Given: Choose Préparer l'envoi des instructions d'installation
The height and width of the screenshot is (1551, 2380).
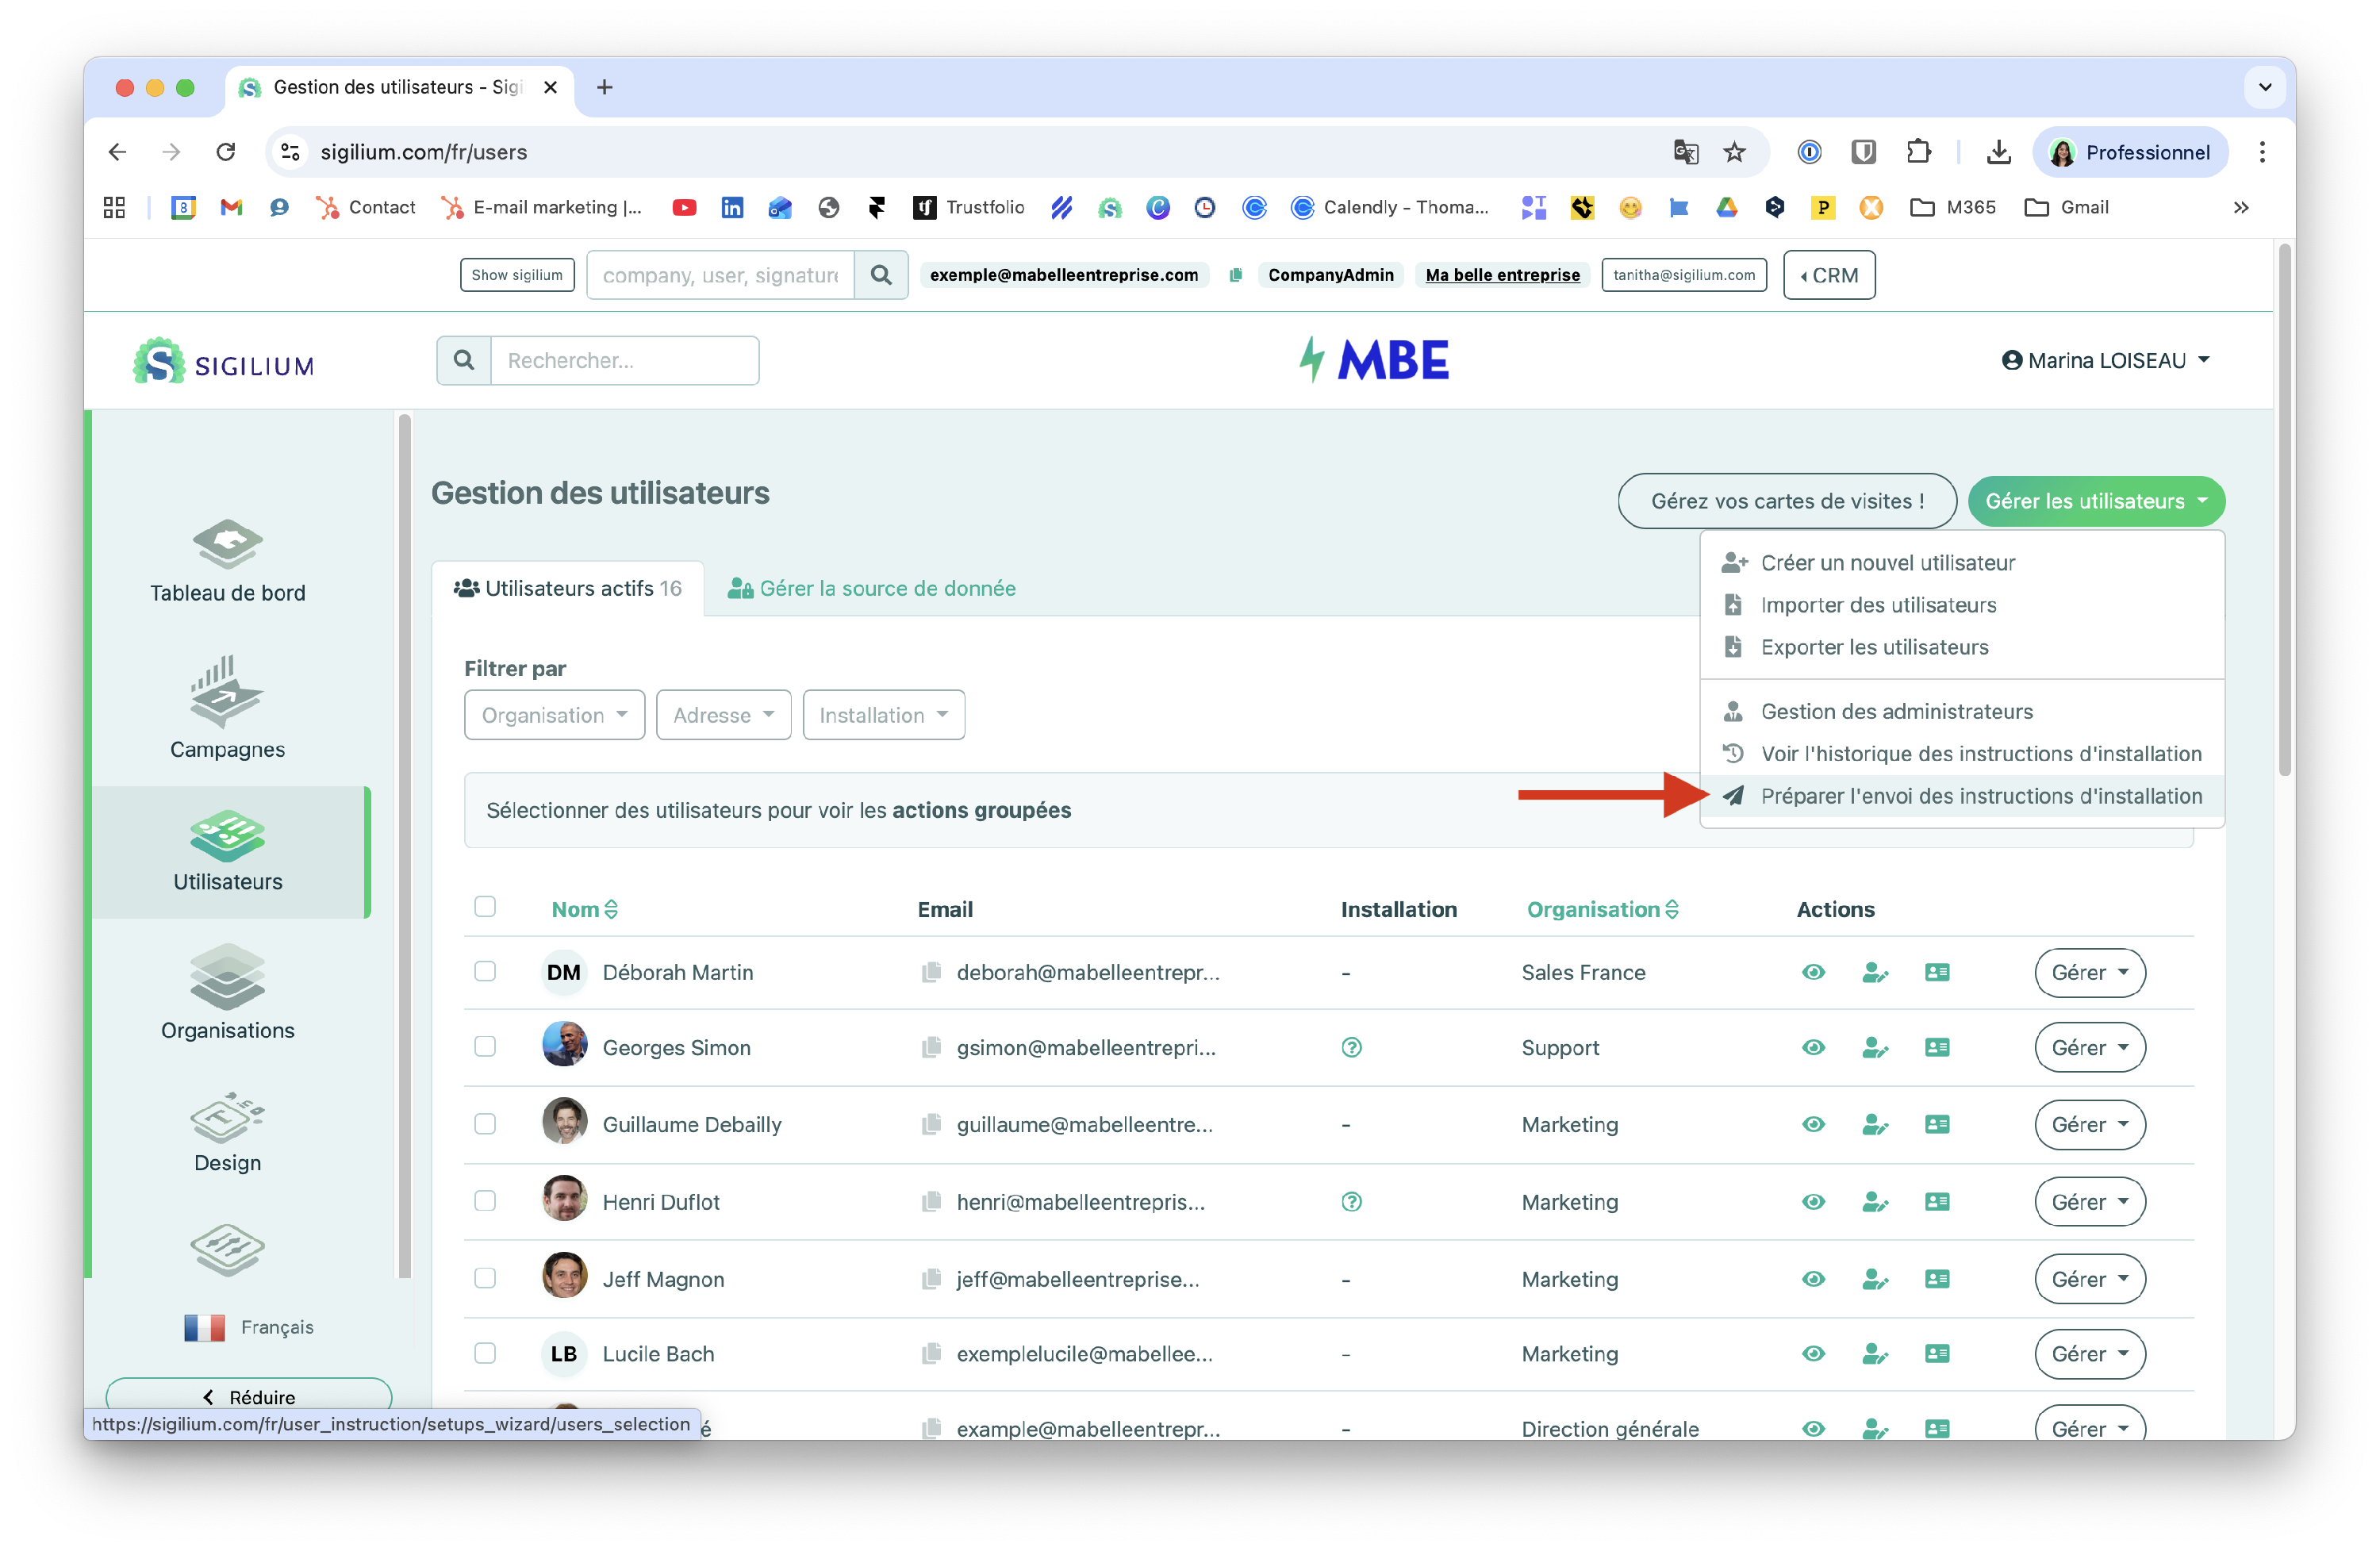Looking at the screenshot, I should (x=1980, y=796).
